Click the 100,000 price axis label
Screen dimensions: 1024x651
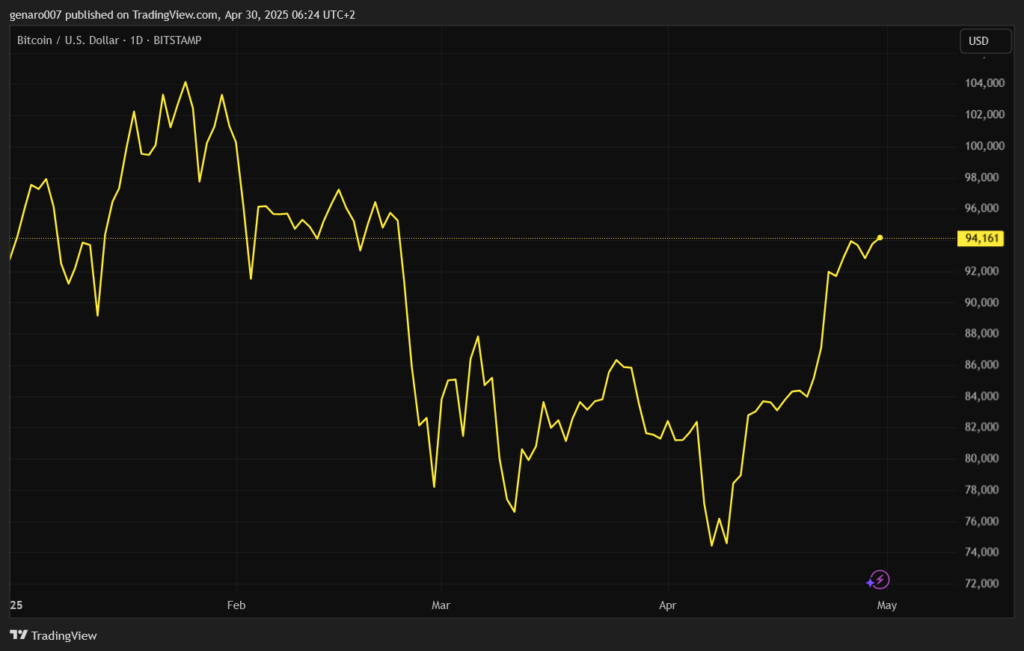pyautogui.click(x=982, y=146)
